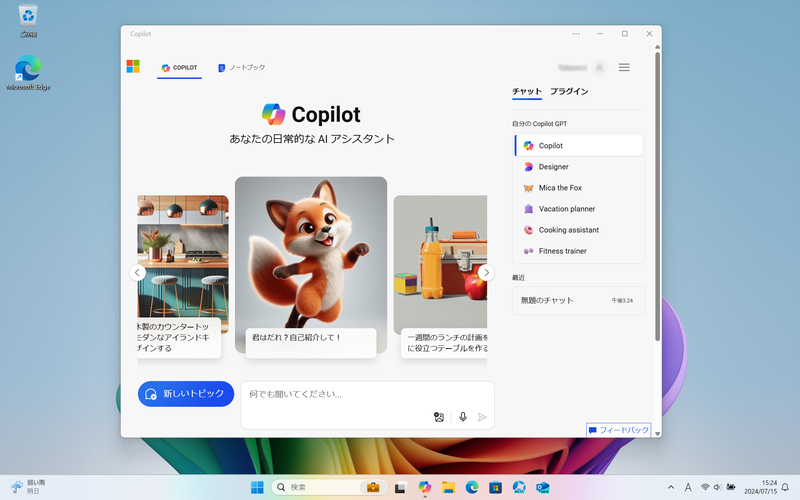Click the Wi-Fi network tray icon
This screenshot has width=800, height=500.
pos(705,487)
